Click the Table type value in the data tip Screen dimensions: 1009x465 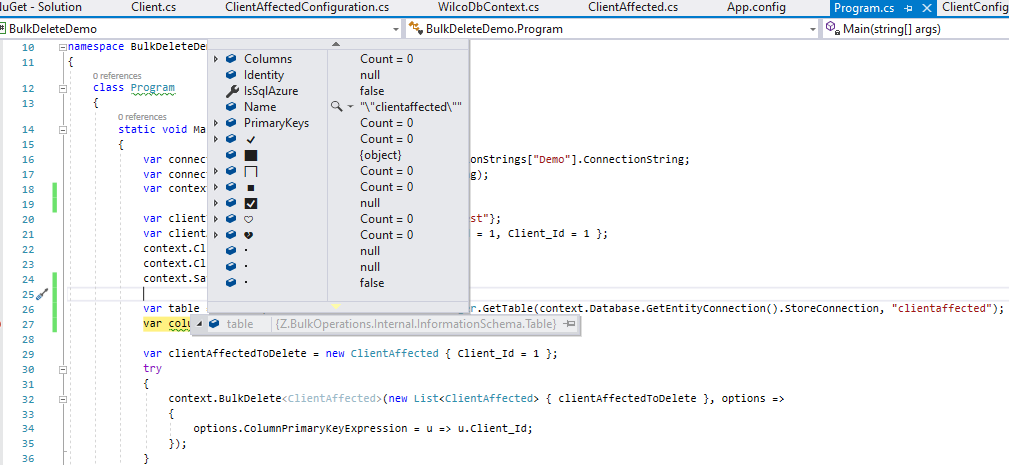(x=416, y=324)
